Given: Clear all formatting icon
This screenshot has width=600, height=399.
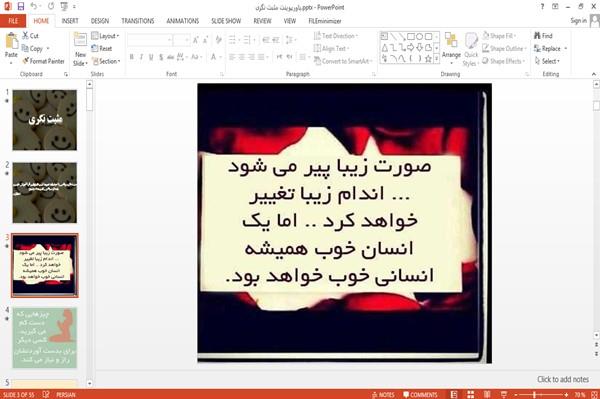Looking at the screenshot, I should point(218,39).
